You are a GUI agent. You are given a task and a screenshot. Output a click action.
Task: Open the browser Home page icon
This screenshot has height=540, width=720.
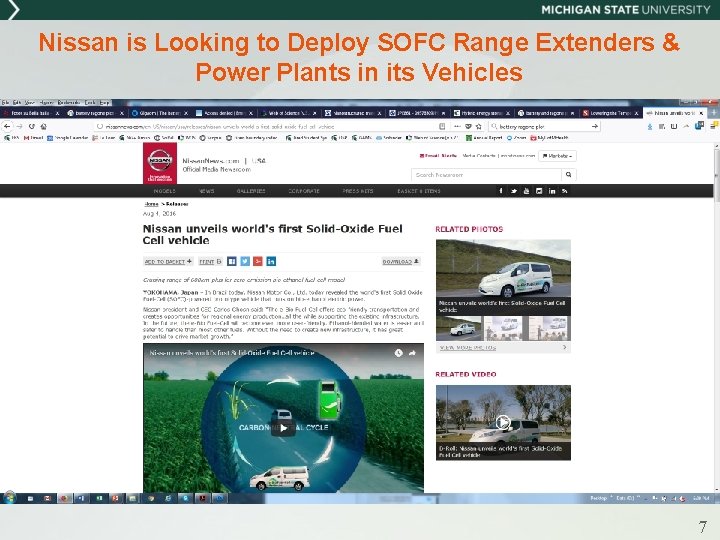click(44, 126)
